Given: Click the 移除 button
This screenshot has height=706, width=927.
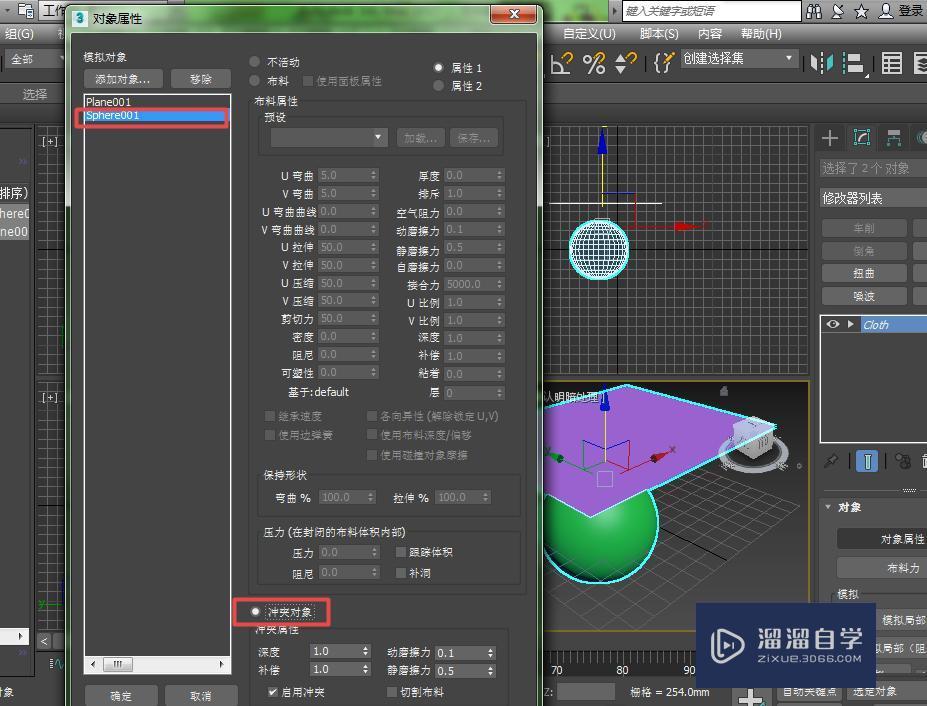Looking at the screenshot, I should pyautogui.click(x=201, y=79).
